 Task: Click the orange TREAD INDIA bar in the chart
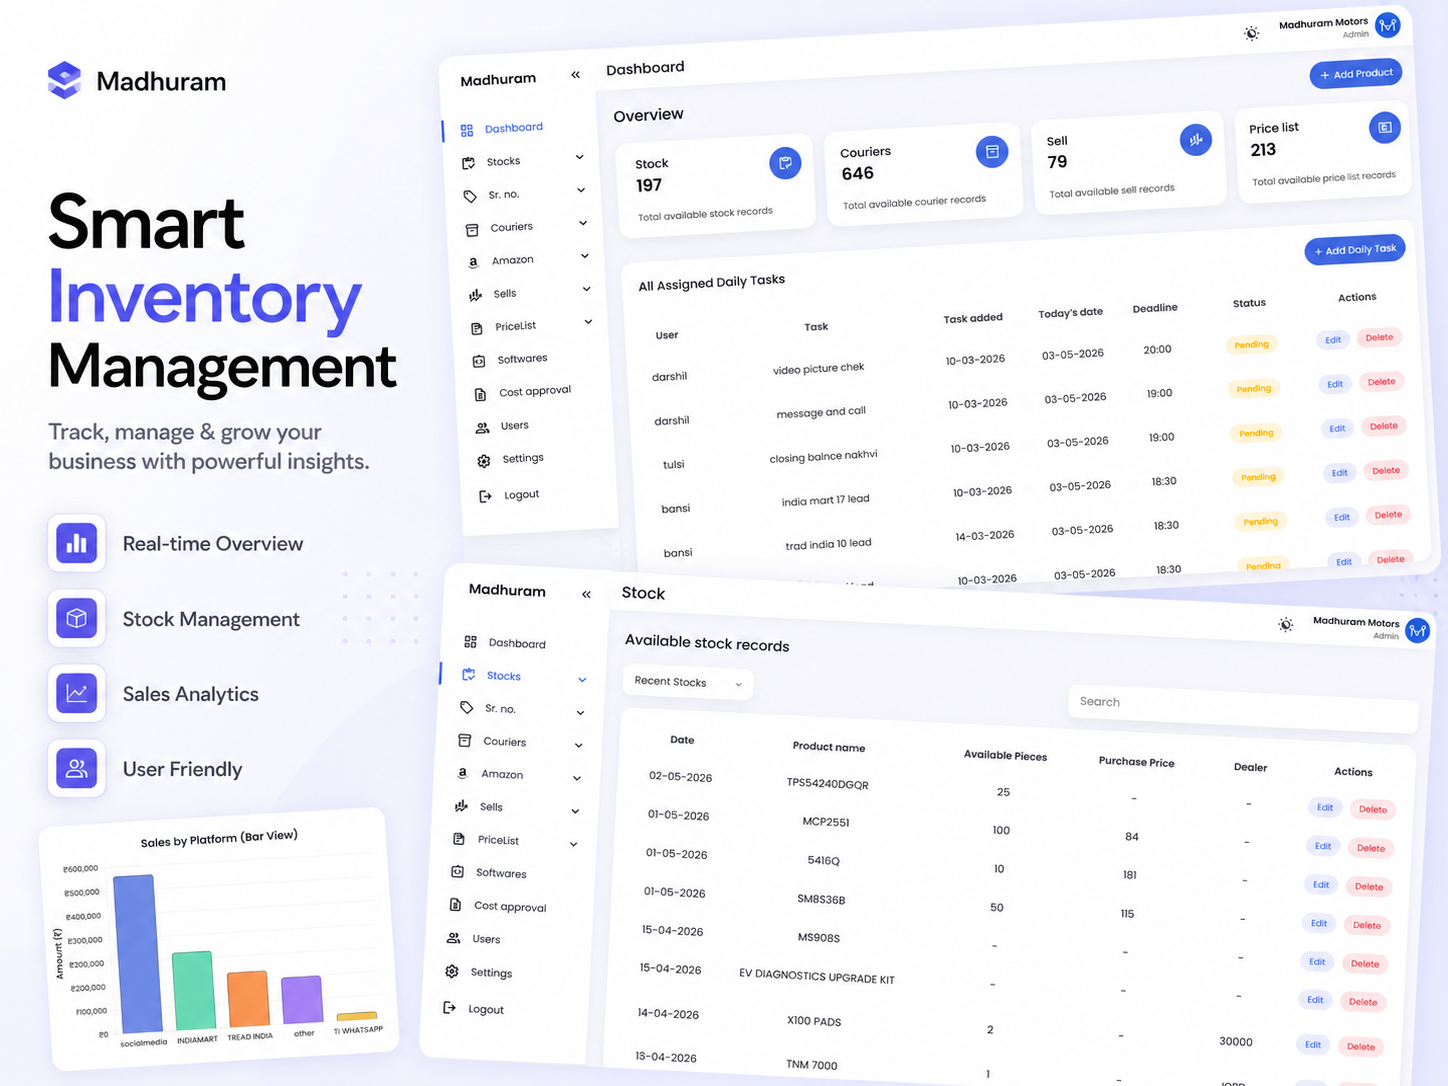pos(248,999)
